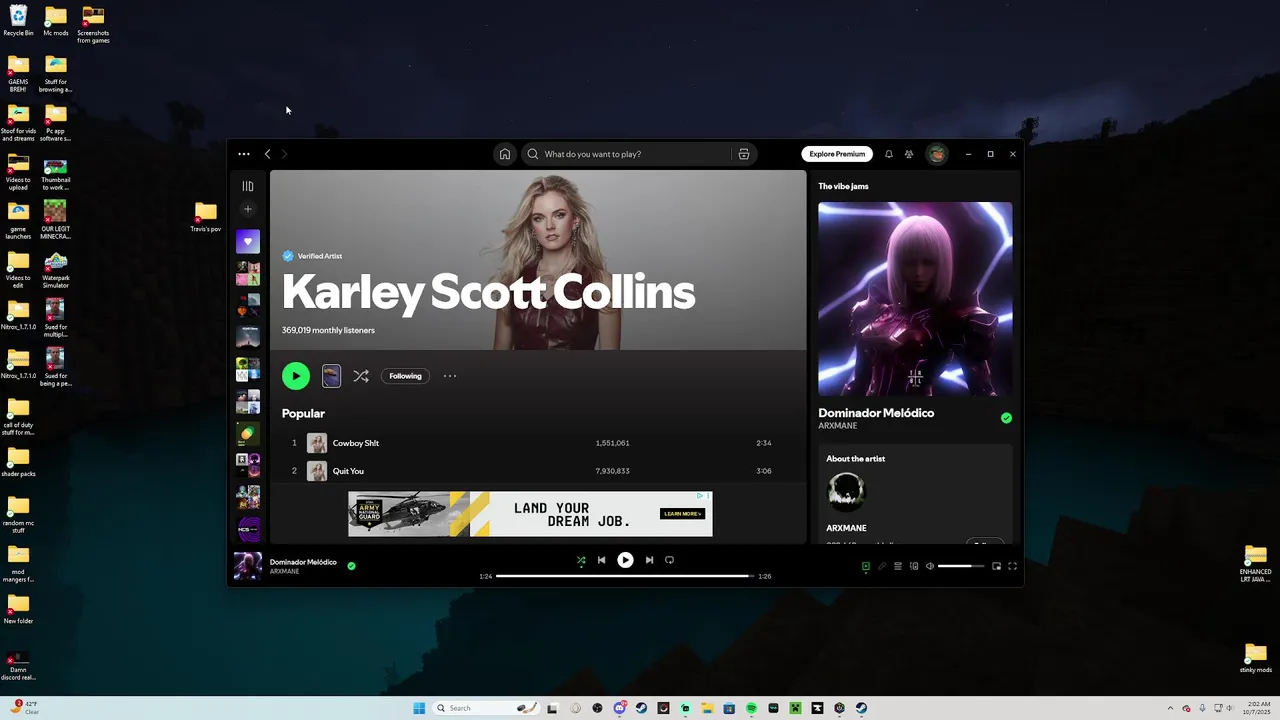Play Karley Scott Collins with the green button
Viewport: 1280px width, 720px height.
click(296, 376)
